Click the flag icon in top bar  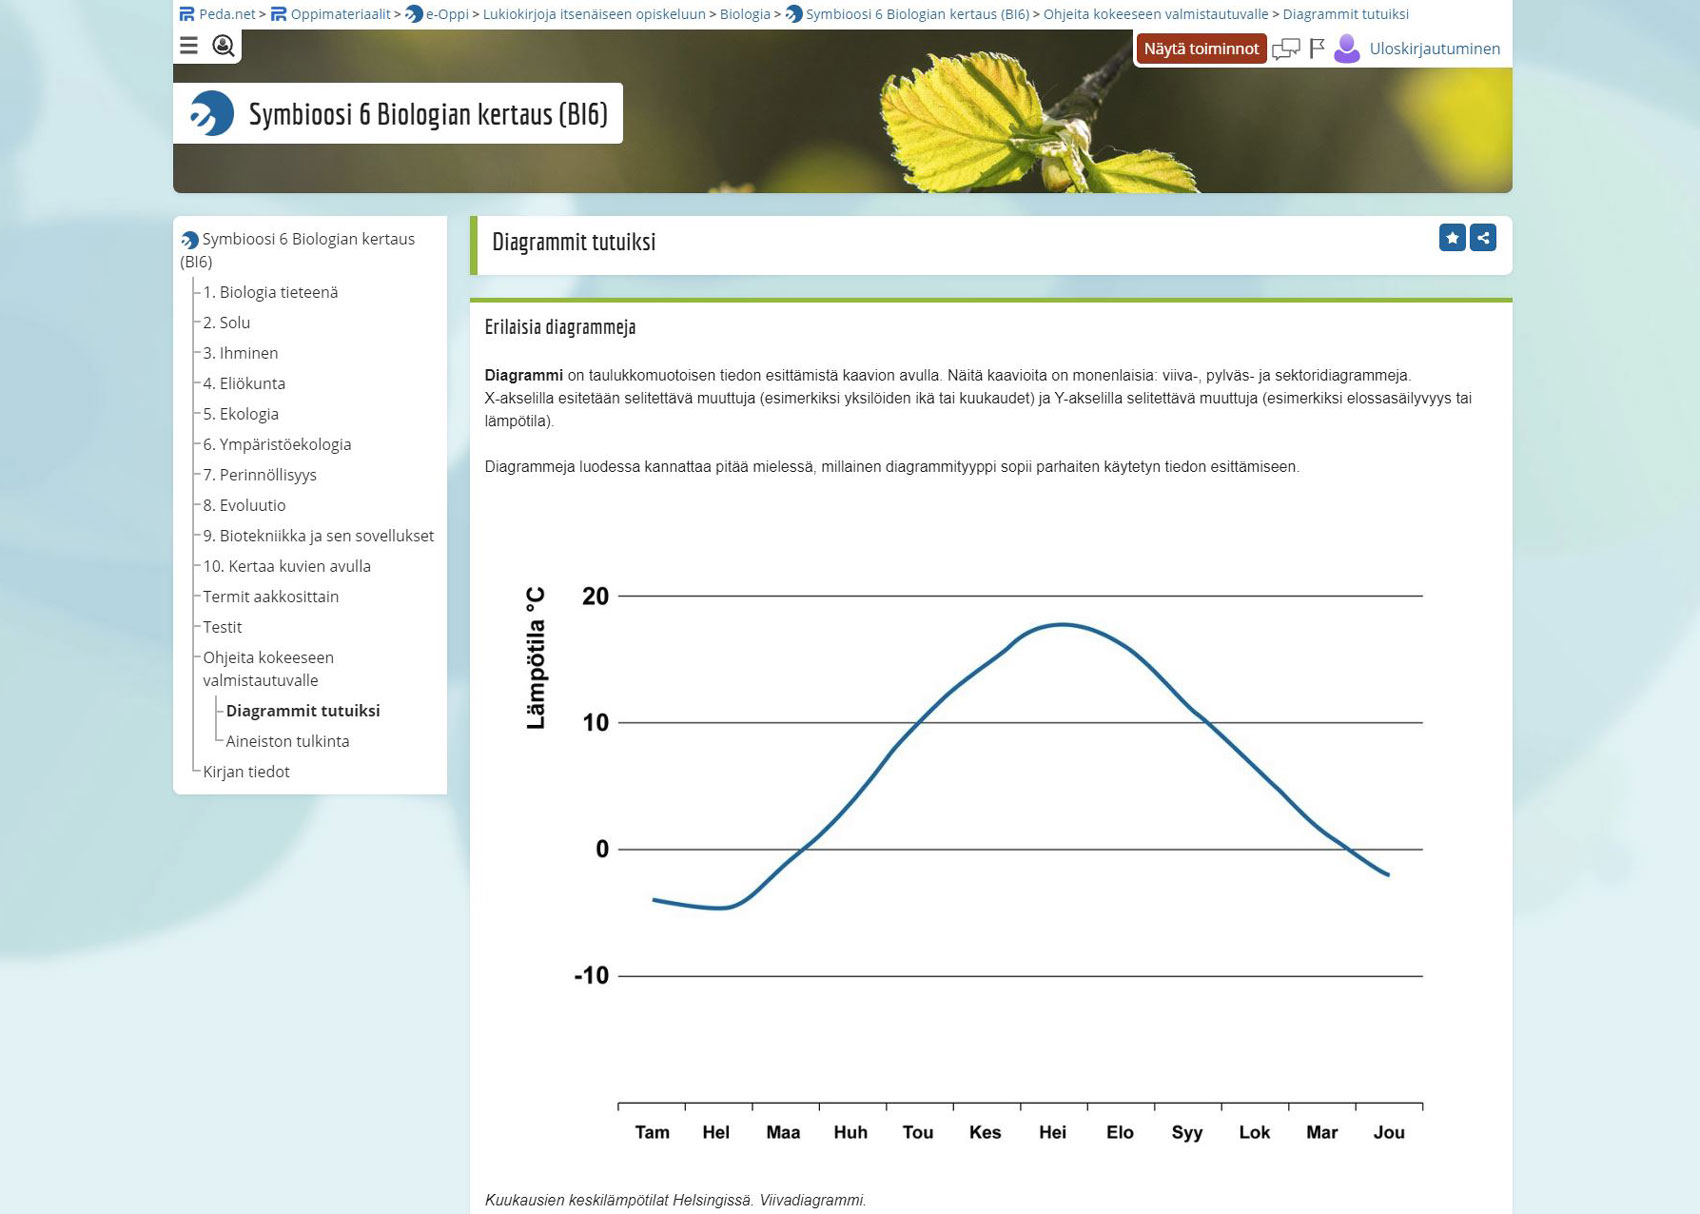[1317, 49]
